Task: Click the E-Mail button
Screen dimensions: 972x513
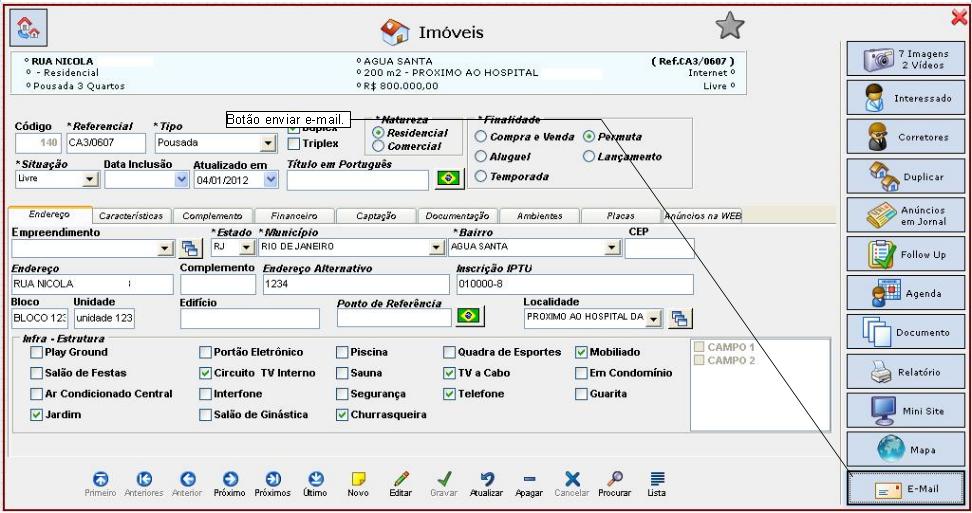Action: pos(906,488)
